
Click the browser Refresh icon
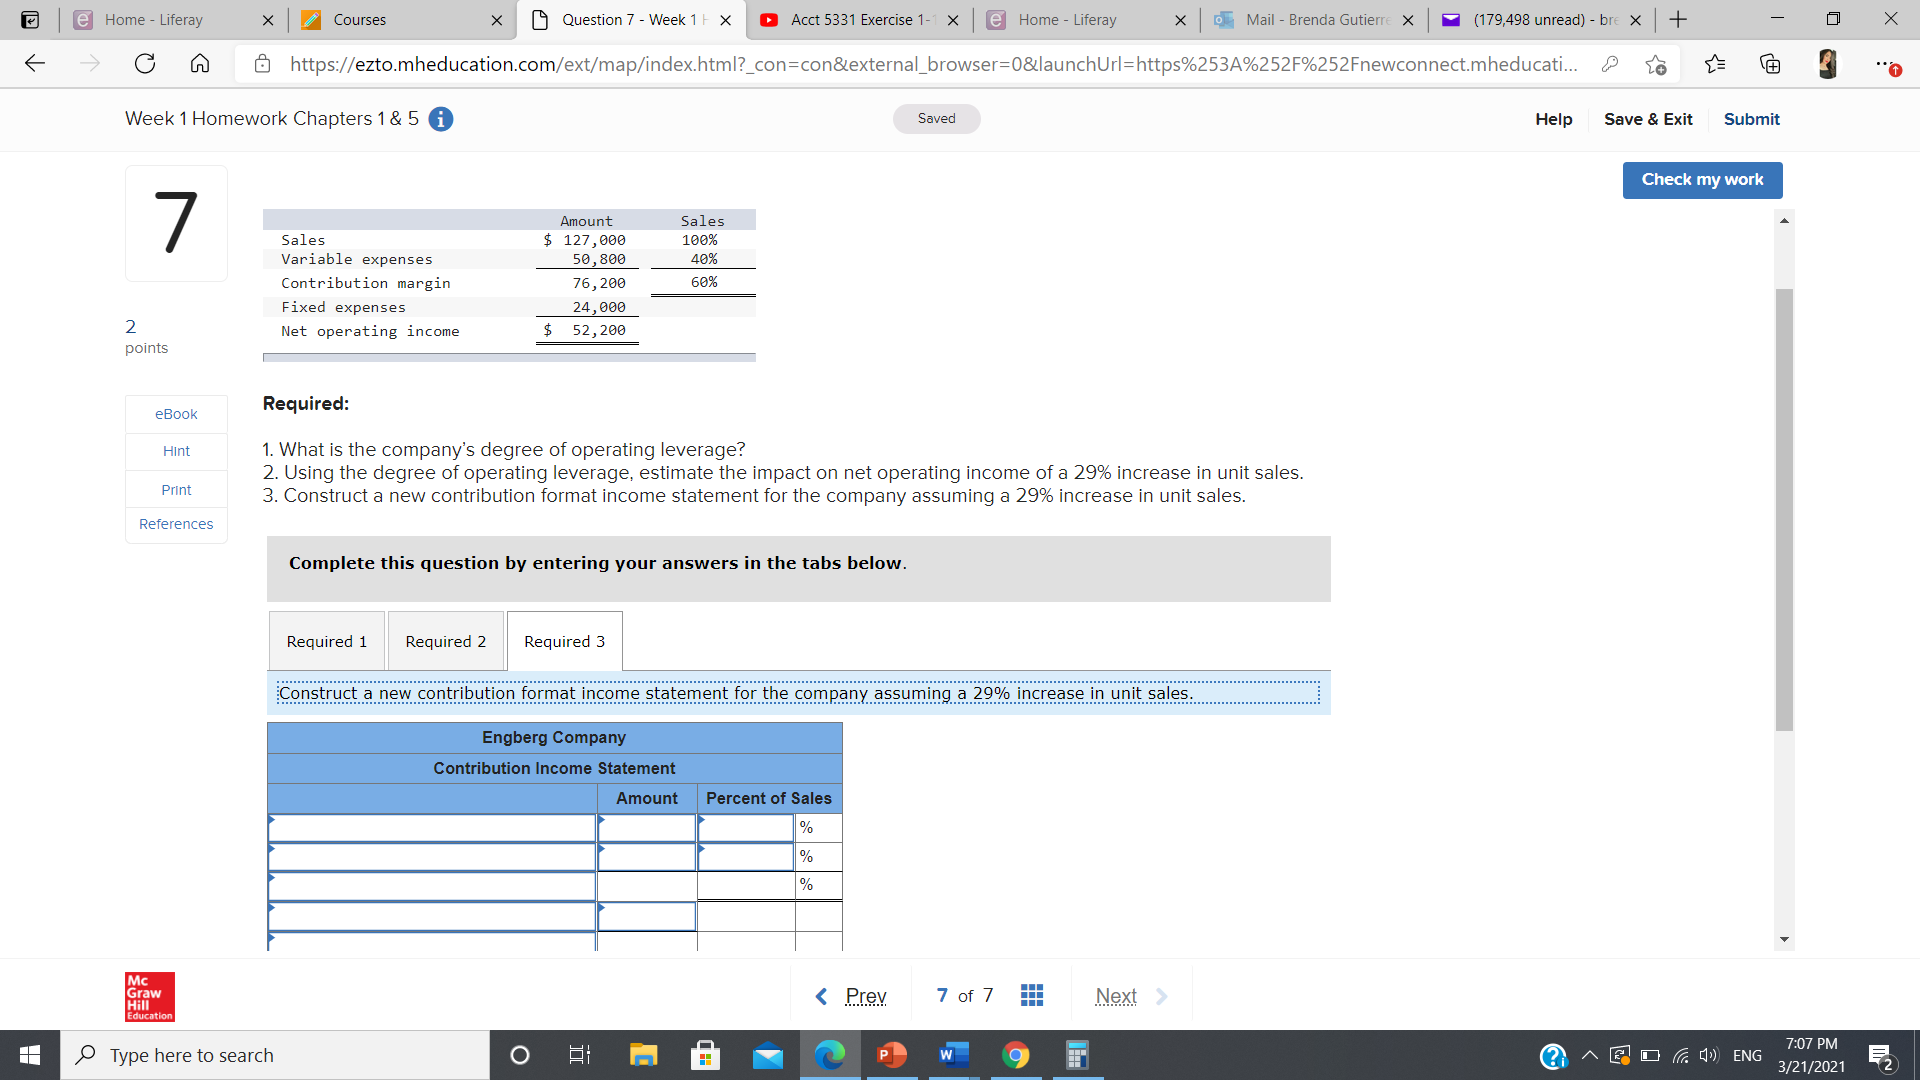point(145,63)
